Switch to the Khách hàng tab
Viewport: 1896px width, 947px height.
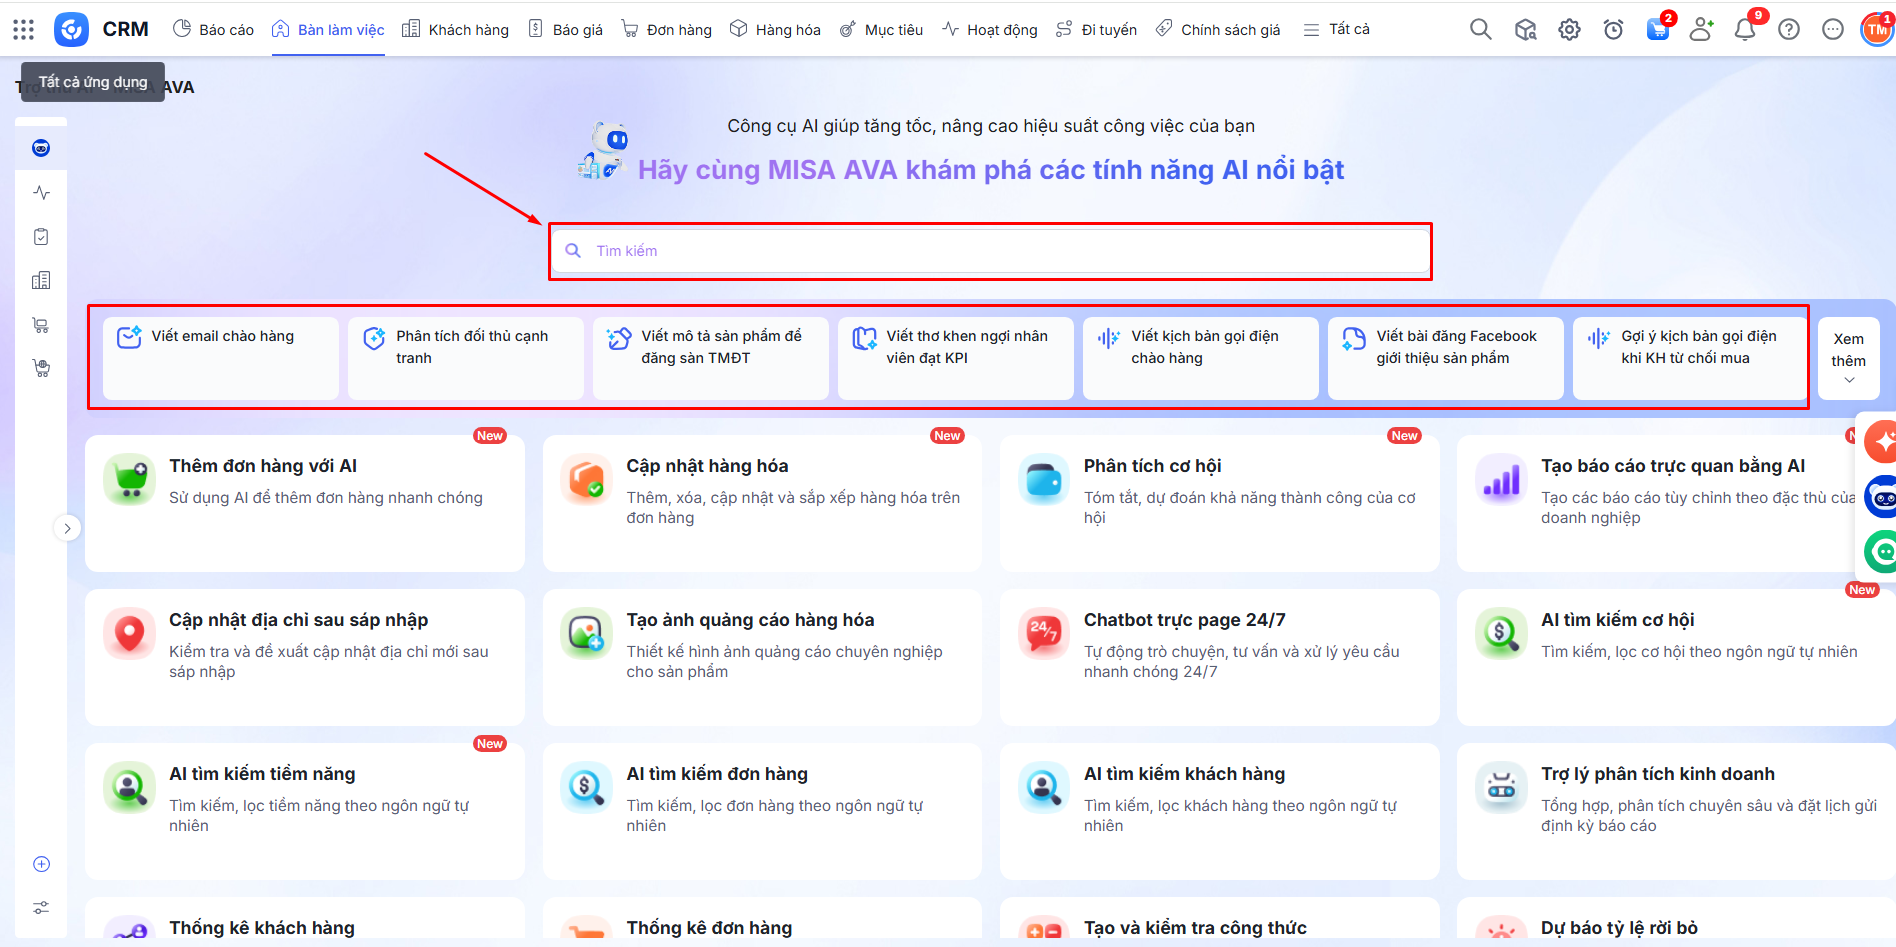(x=456, y=30)
